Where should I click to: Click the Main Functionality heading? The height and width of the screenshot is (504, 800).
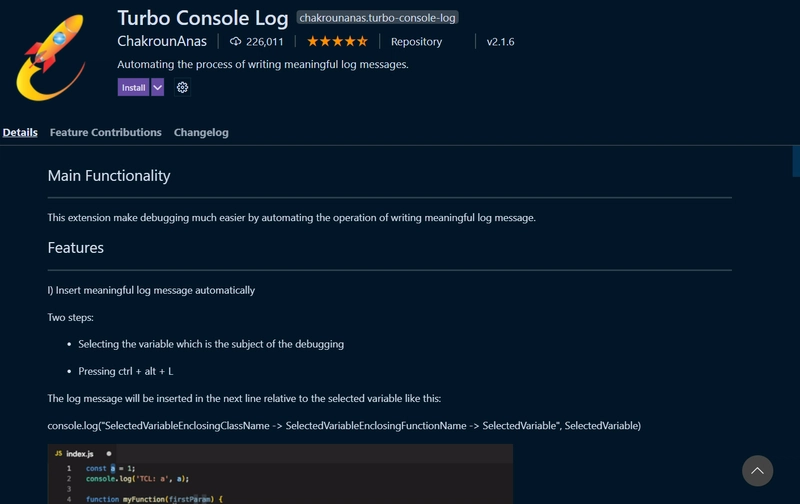click(x=109, y=176)
